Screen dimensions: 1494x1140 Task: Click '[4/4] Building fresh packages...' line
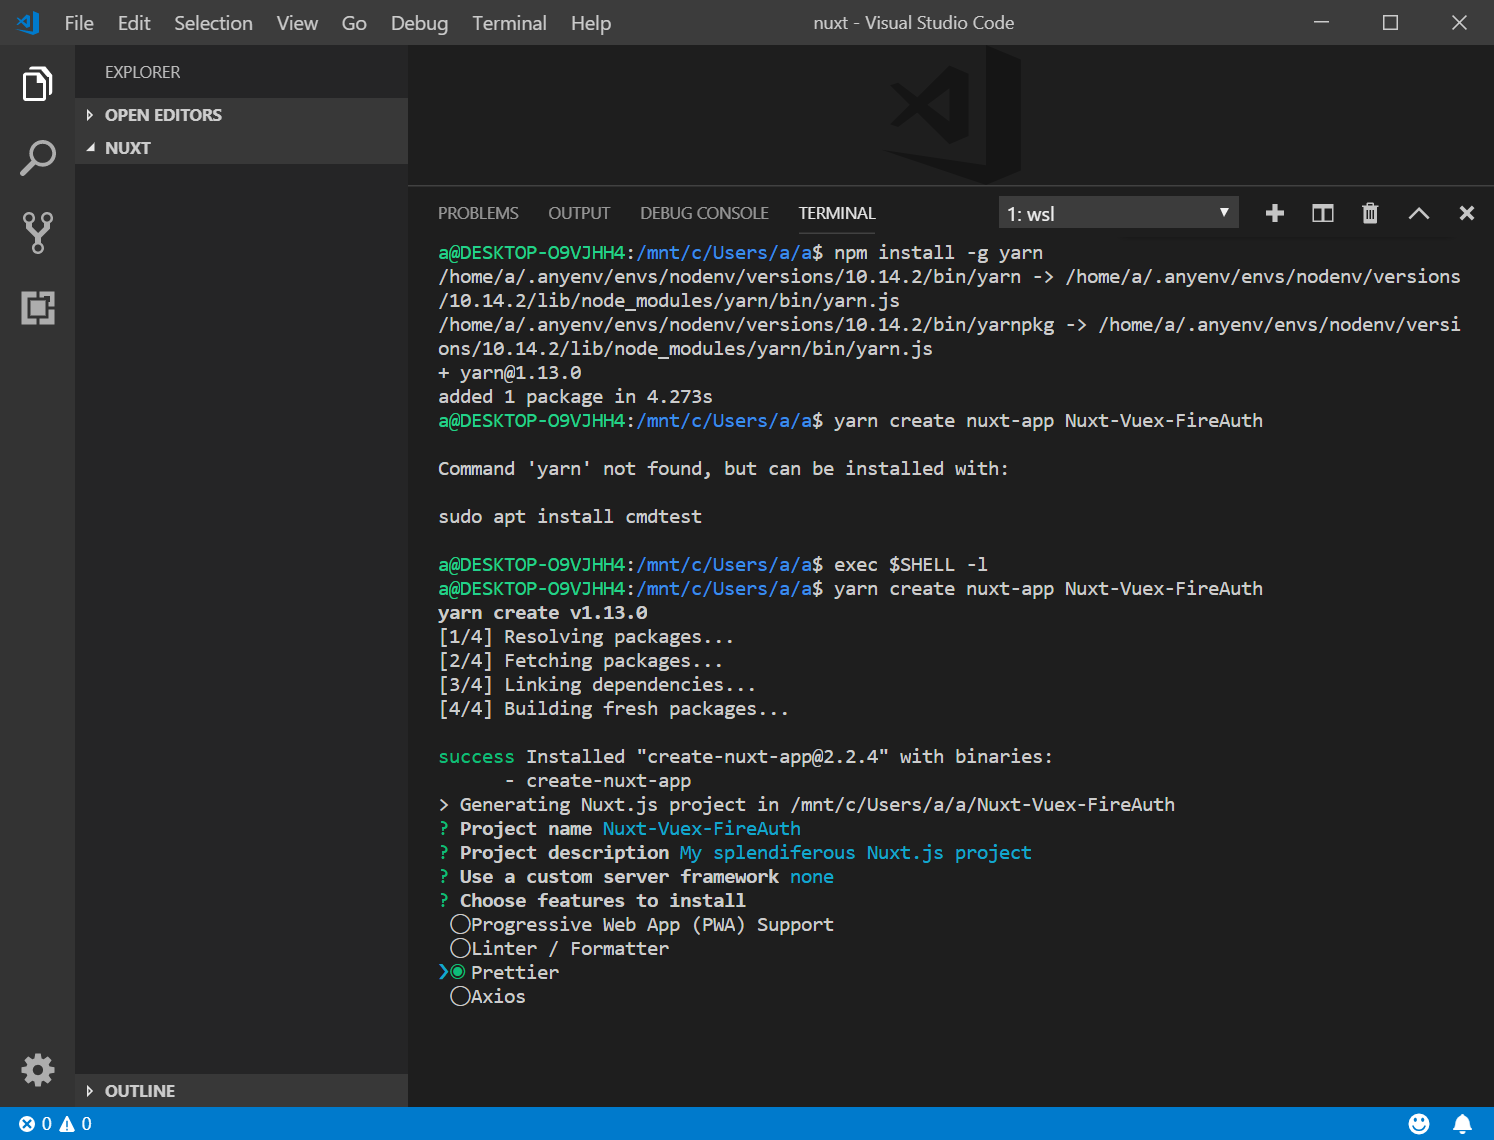[x=614, y=708]
